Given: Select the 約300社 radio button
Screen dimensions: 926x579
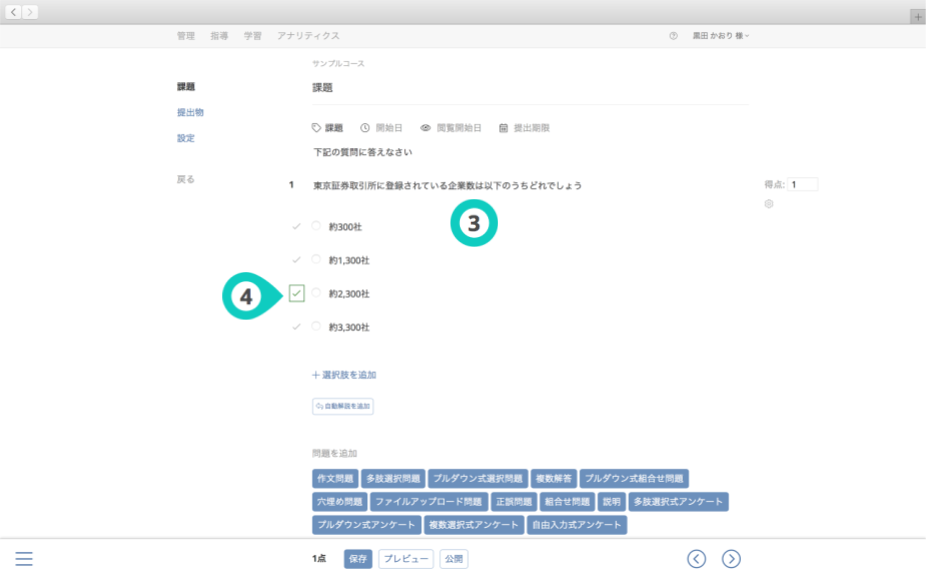Looking at the screenshot, I should [x=316, y=226].
